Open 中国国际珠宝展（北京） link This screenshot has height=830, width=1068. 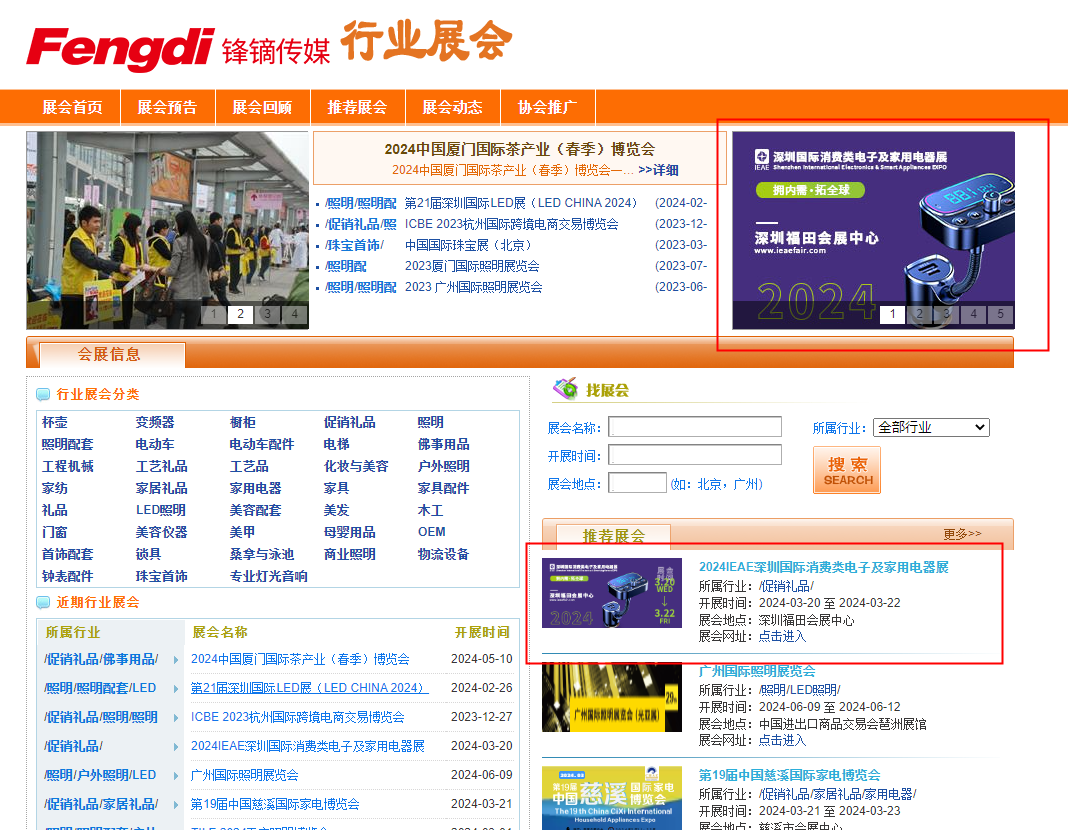(x=468, y=245)
